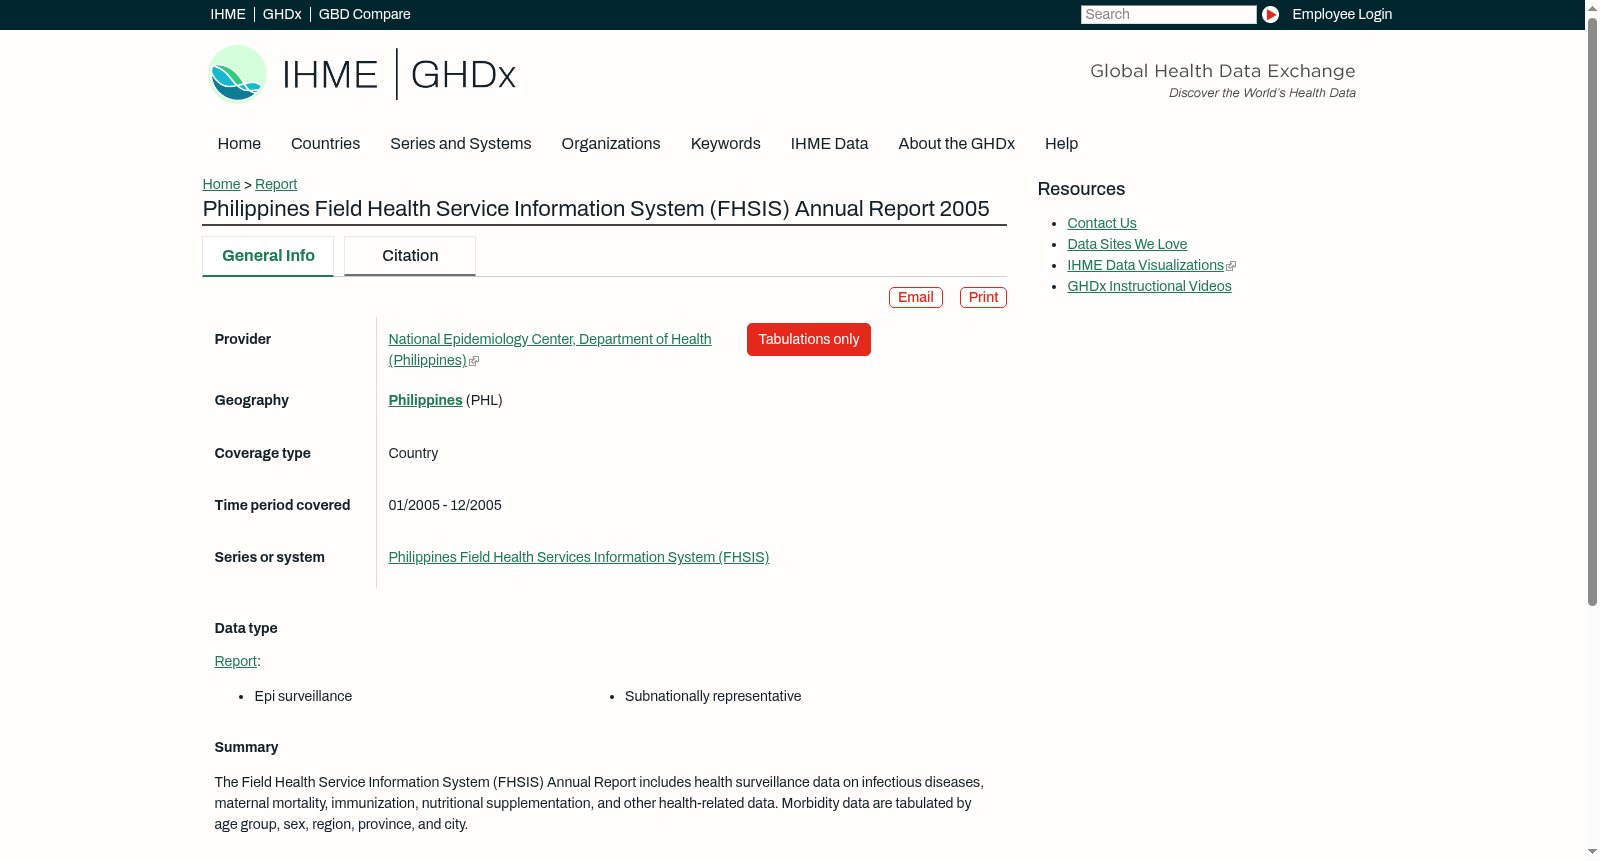Click the red Tabulations only badge
Image resolution: width=1600 pixels, height=861 pixels.
click(x=809, y=339)
